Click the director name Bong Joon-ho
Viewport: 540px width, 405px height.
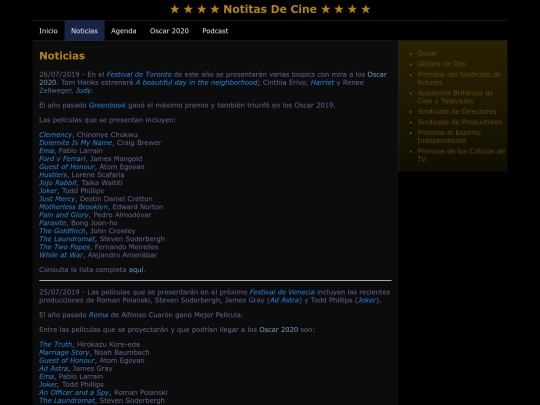94,223
